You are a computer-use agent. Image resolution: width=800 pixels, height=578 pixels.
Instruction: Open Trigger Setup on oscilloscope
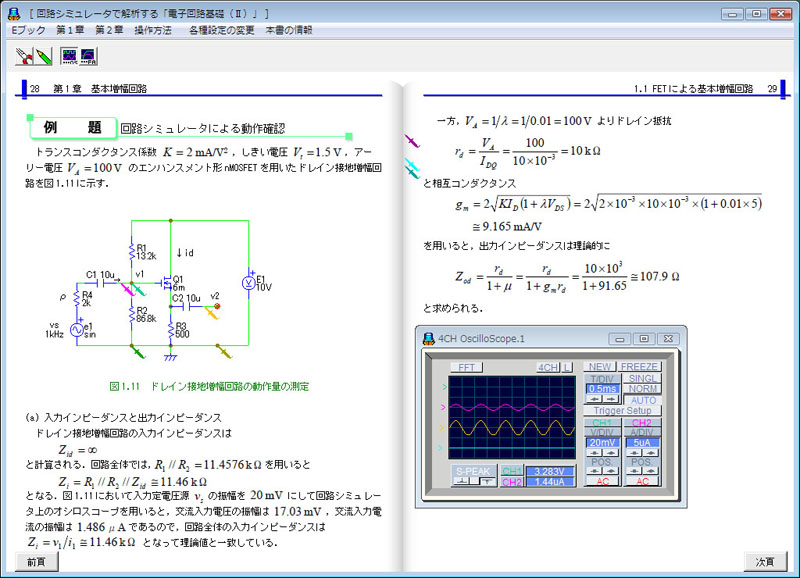click(622, 410)
